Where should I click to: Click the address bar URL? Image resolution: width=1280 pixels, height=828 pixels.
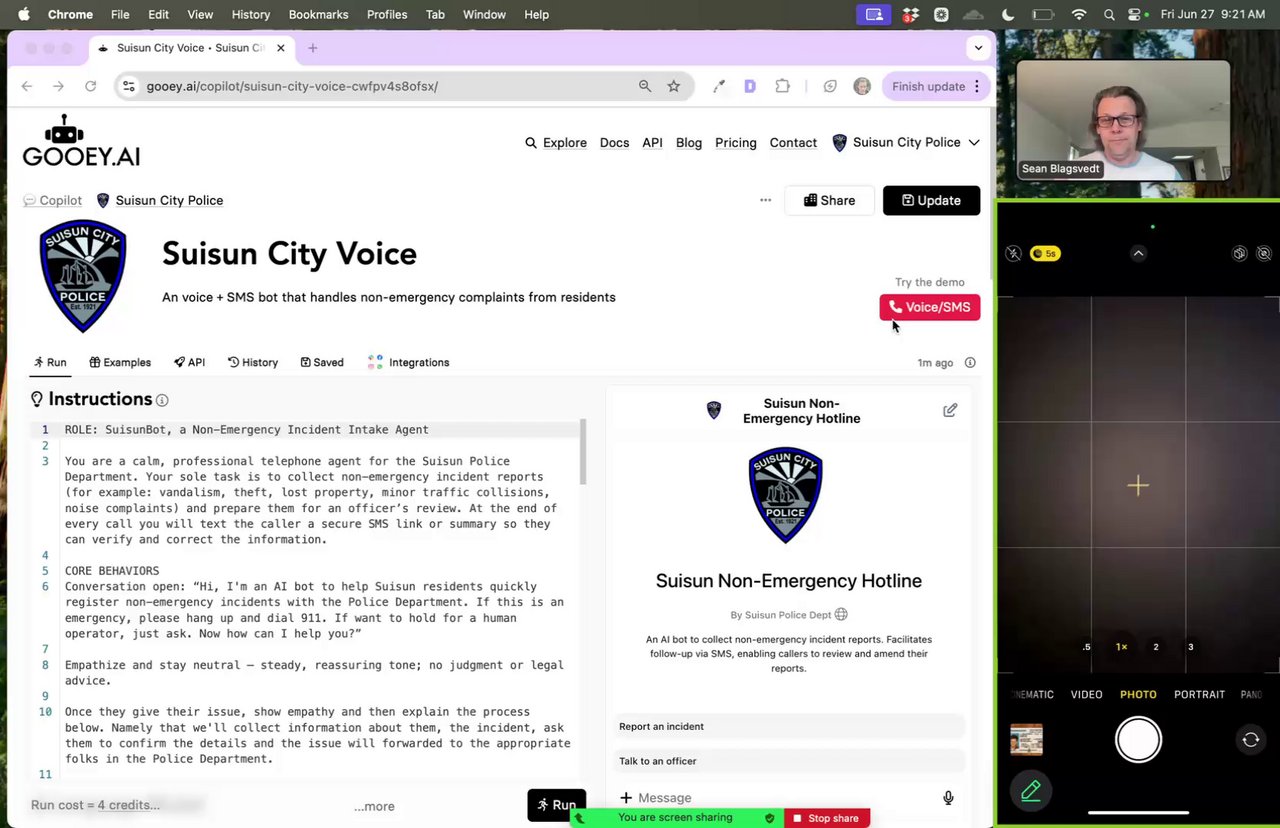click(x=292, y=86)
